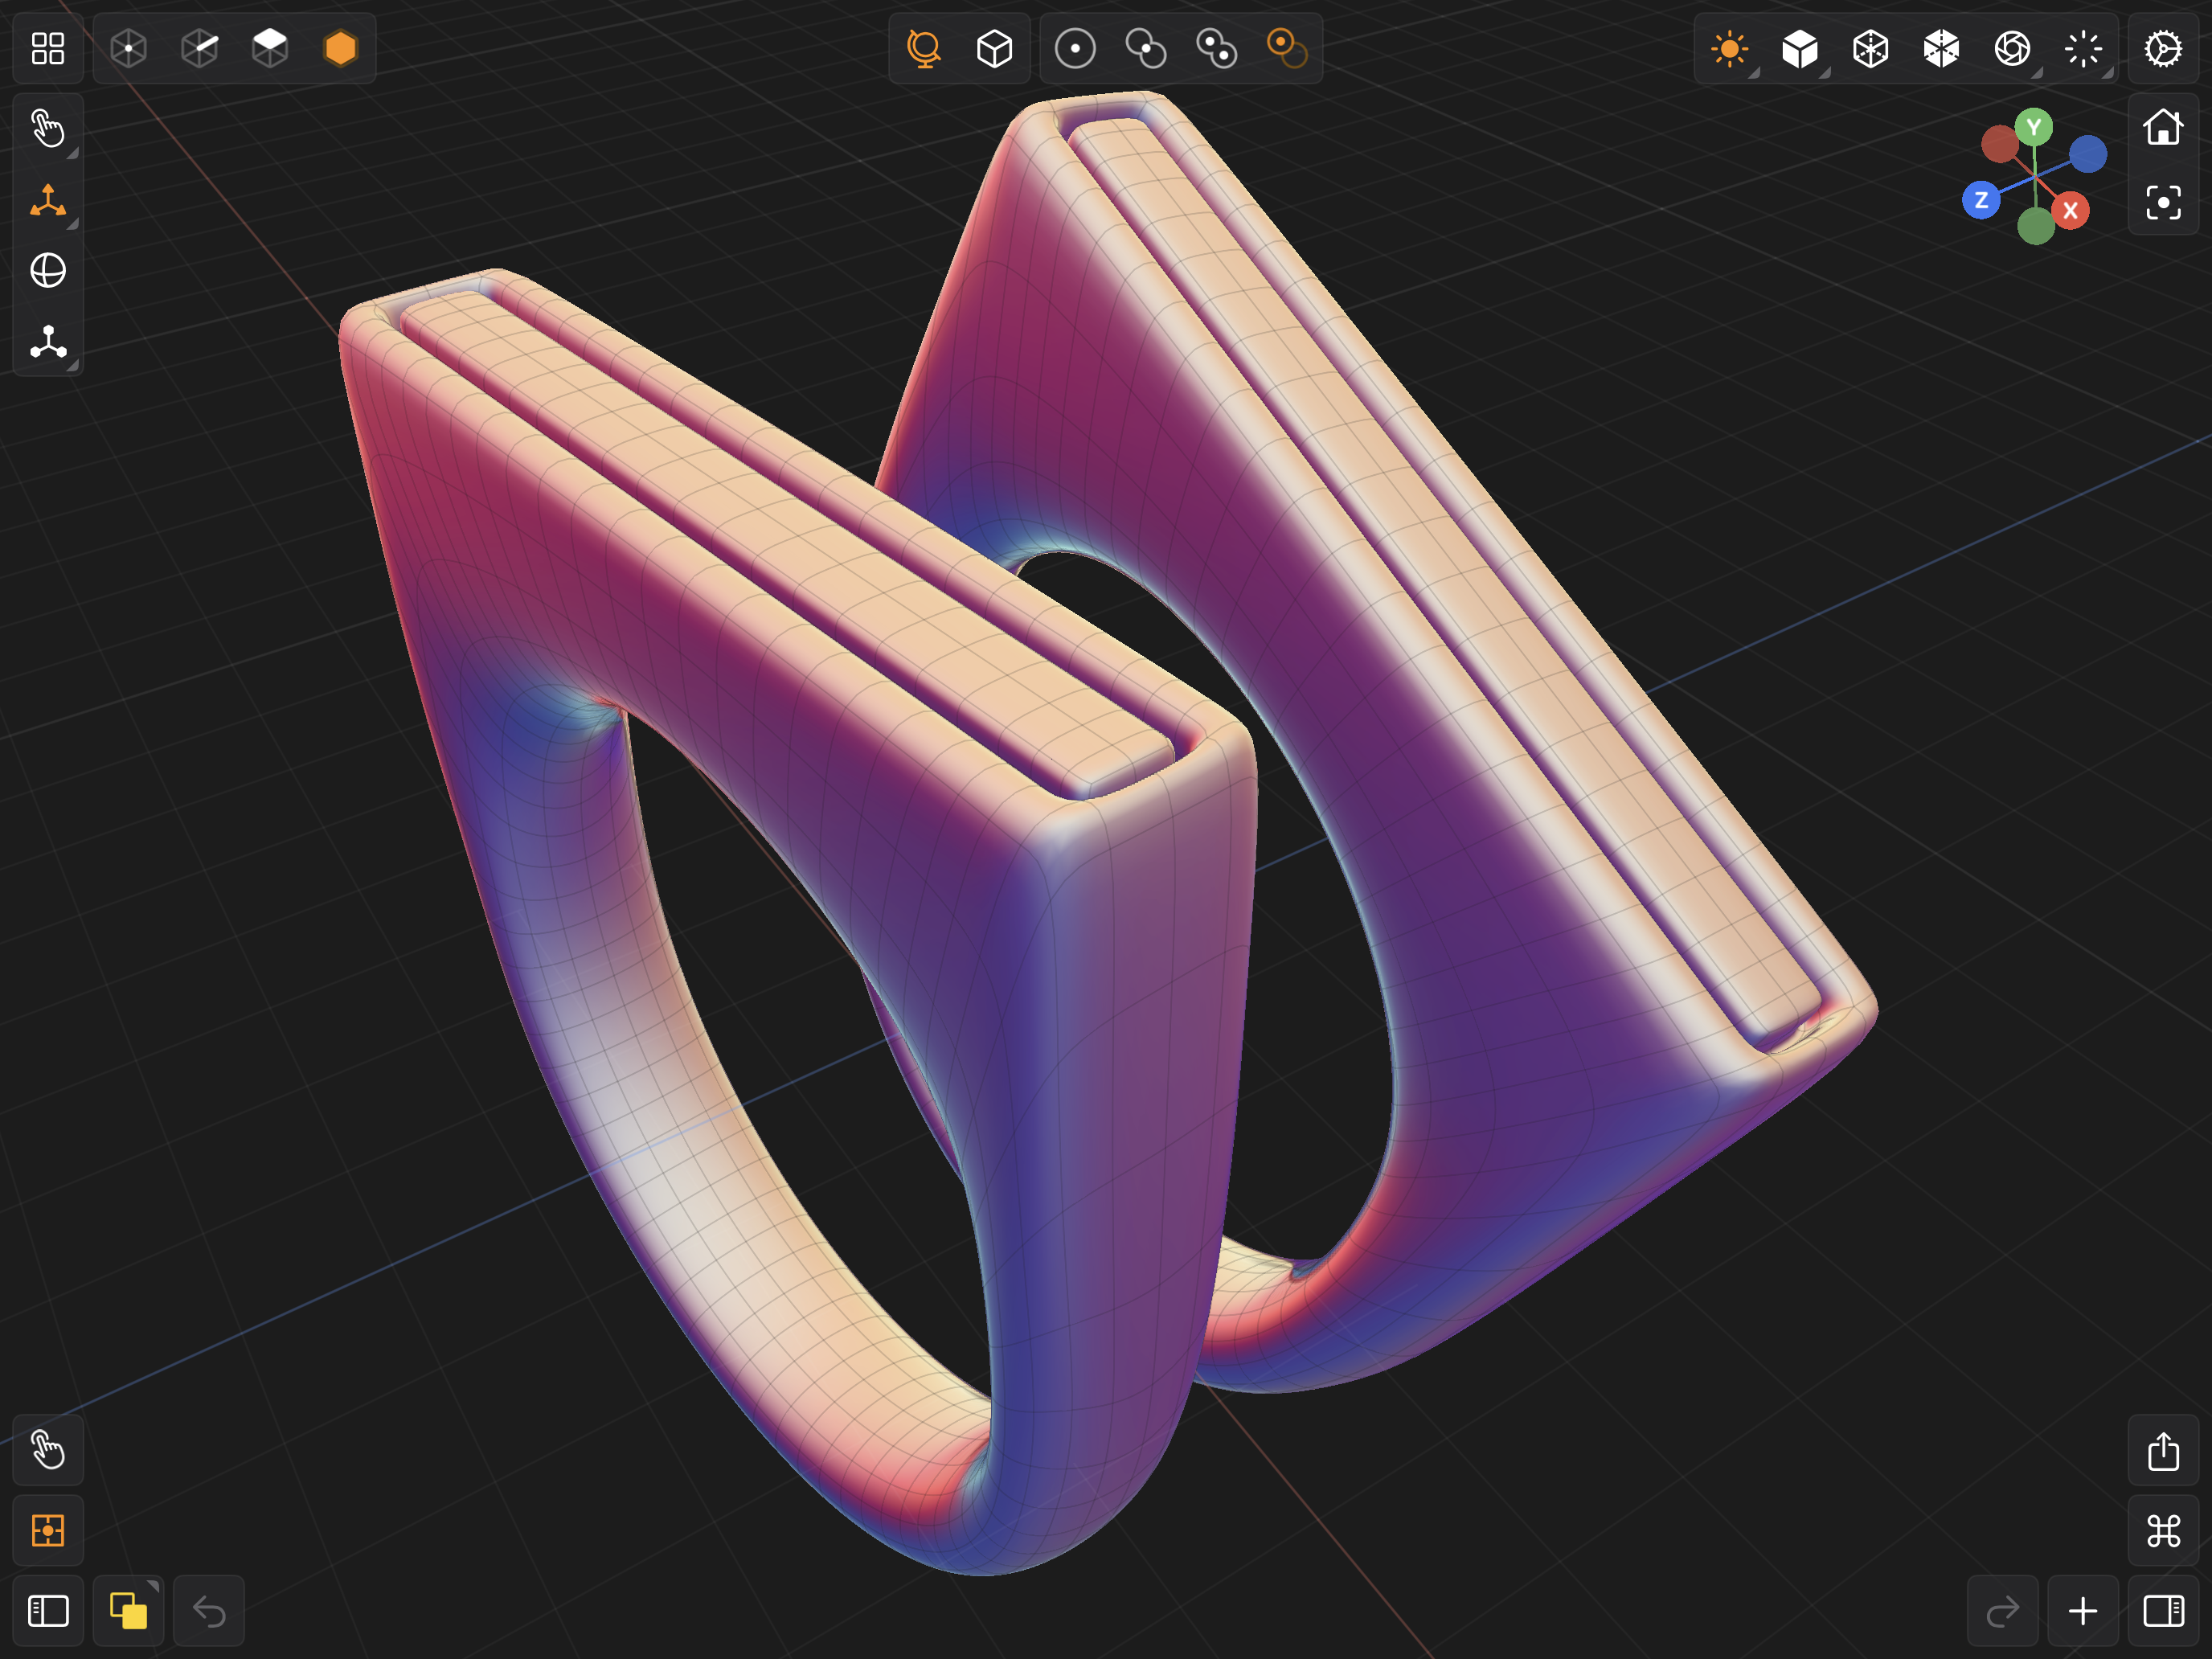Toggle wireframe overlay on solid cube
This screenshot has height=1659, width=2212.
pos(1941,48)
